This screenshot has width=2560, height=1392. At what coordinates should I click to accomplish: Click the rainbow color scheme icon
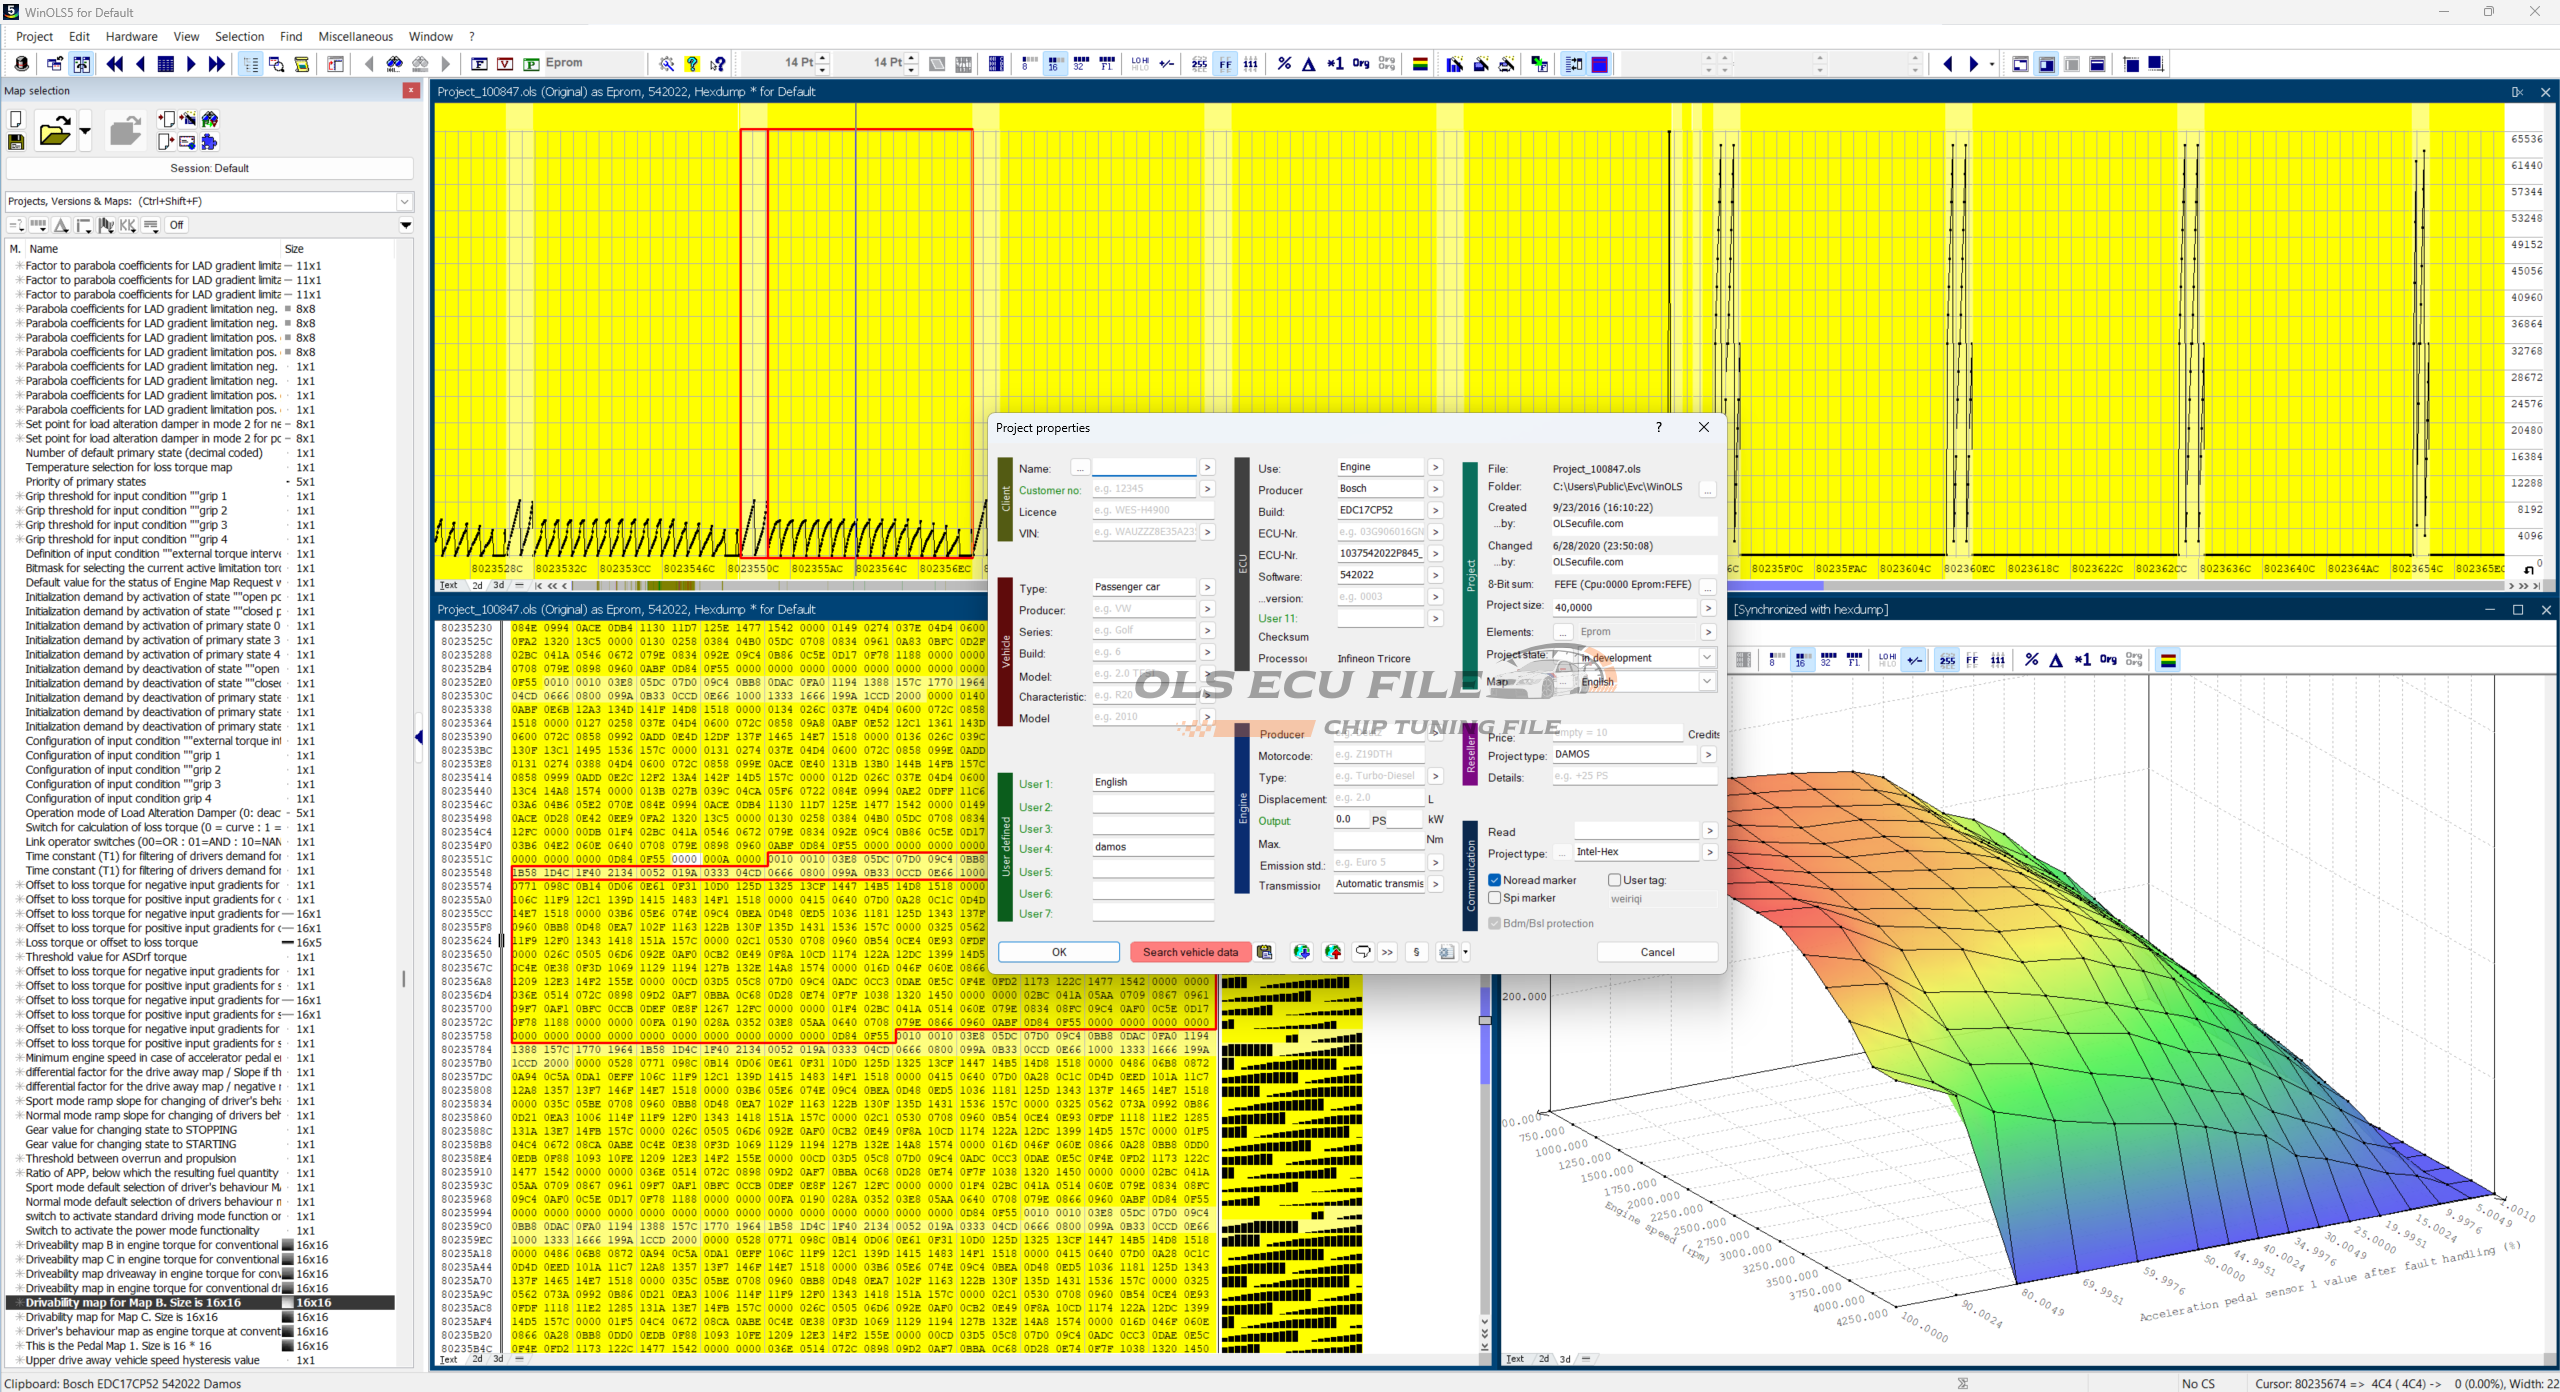tap(1420, 64)
